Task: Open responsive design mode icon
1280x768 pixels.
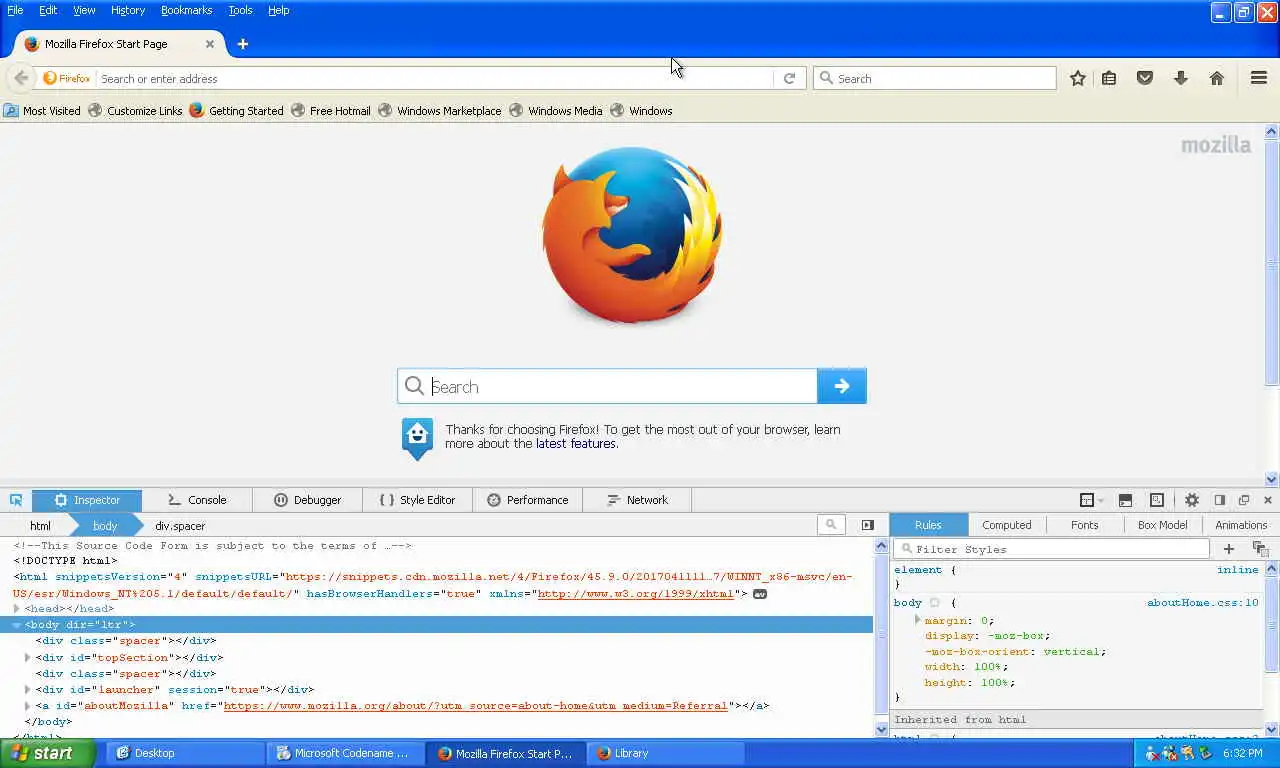Action: pos(1157,500)
